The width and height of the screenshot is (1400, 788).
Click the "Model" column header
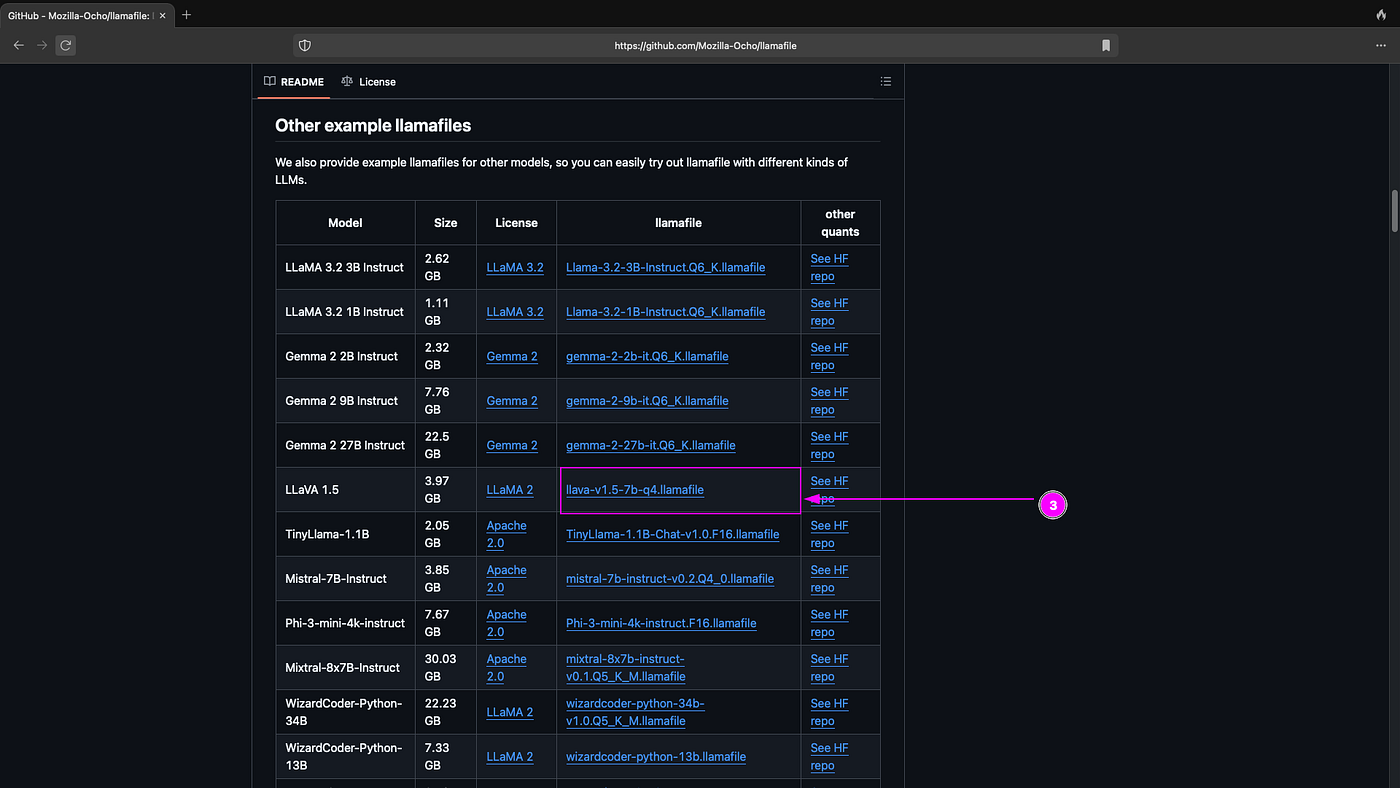346,223
